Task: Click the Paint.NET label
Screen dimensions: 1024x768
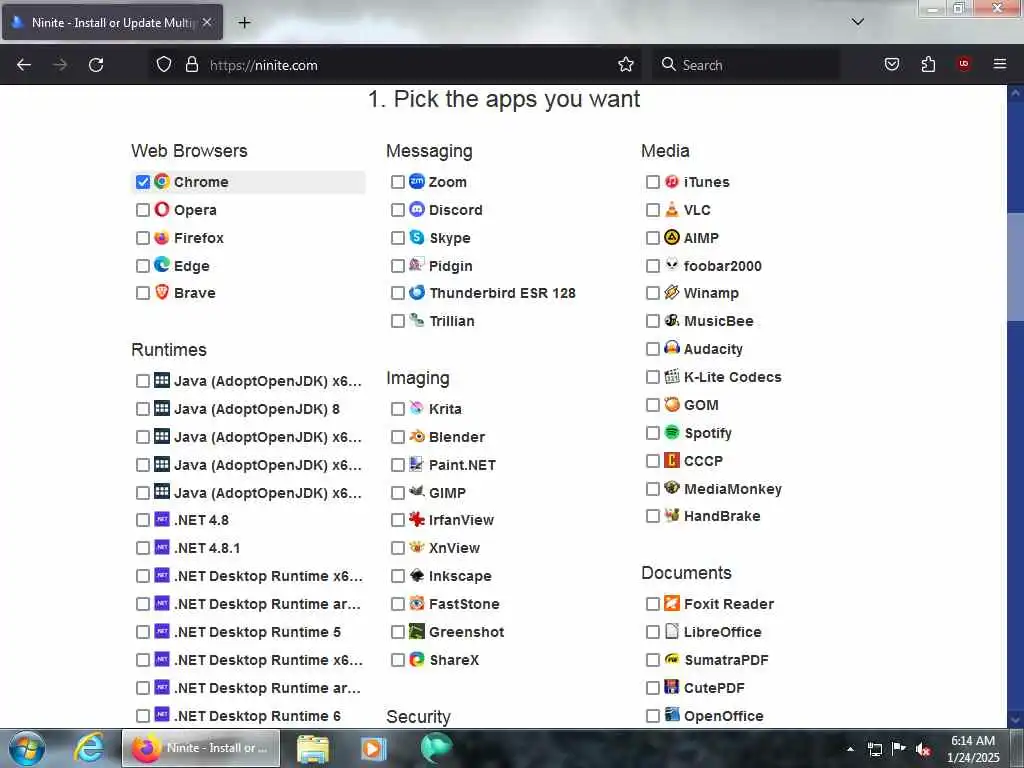Action: click(462, 465)
